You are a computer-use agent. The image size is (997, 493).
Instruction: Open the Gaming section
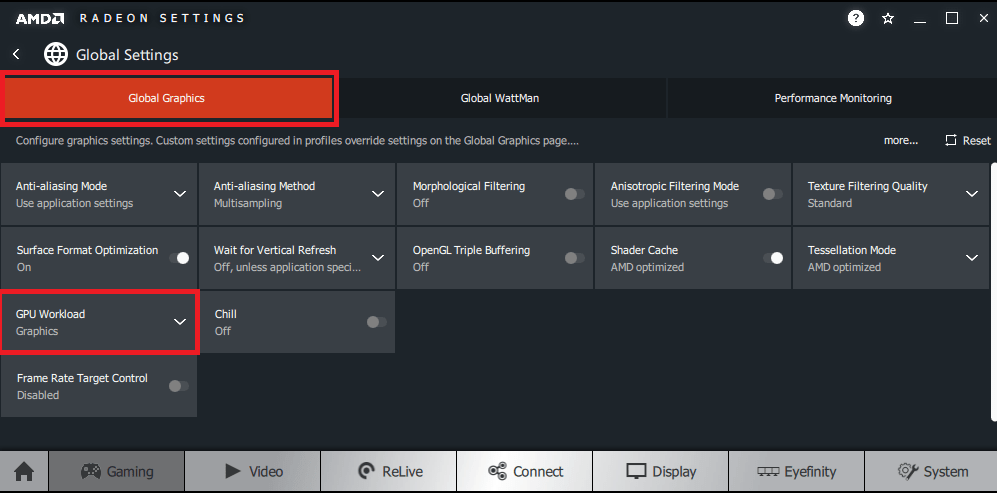pyautogui.click(x=117, y=471)
